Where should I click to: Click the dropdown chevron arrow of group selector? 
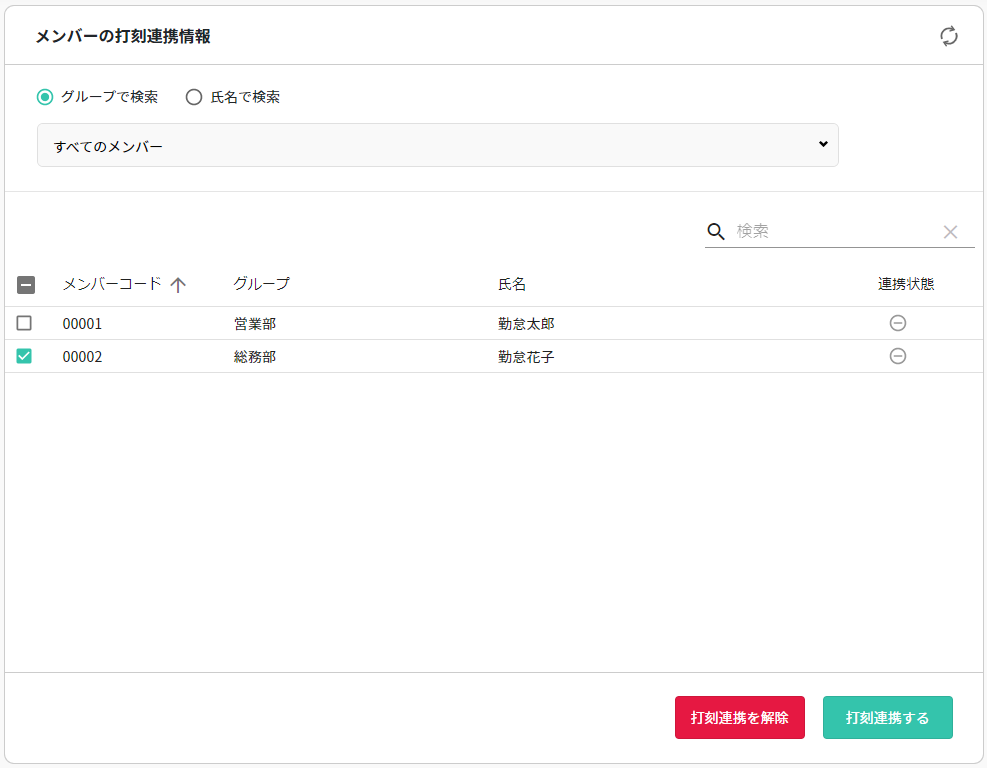(x=823, y=144)
